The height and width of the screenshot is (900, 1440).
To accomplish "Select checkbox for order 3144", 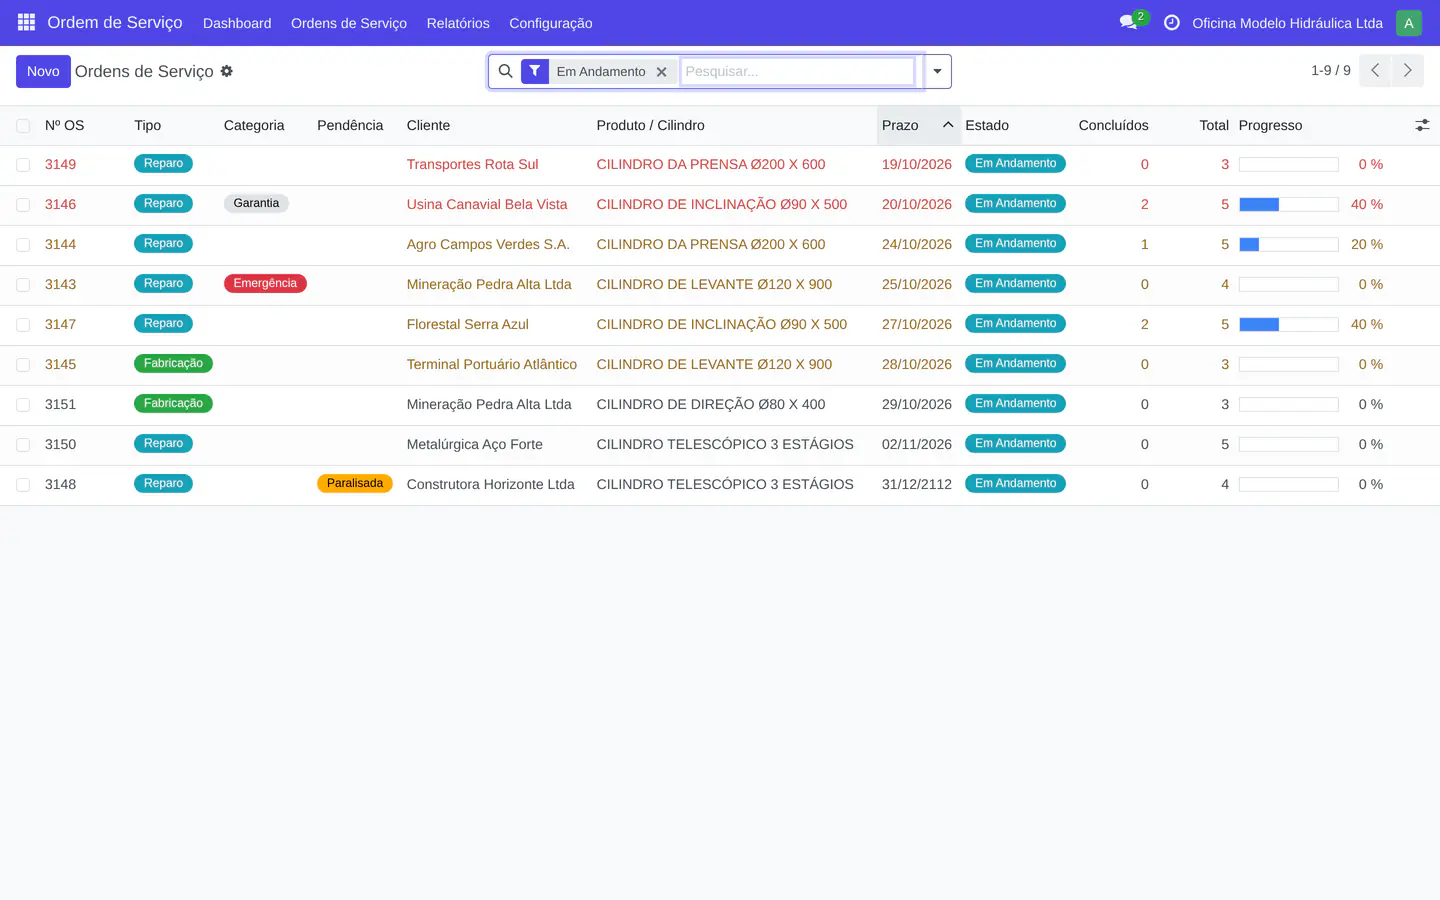I will click(23, 245).
